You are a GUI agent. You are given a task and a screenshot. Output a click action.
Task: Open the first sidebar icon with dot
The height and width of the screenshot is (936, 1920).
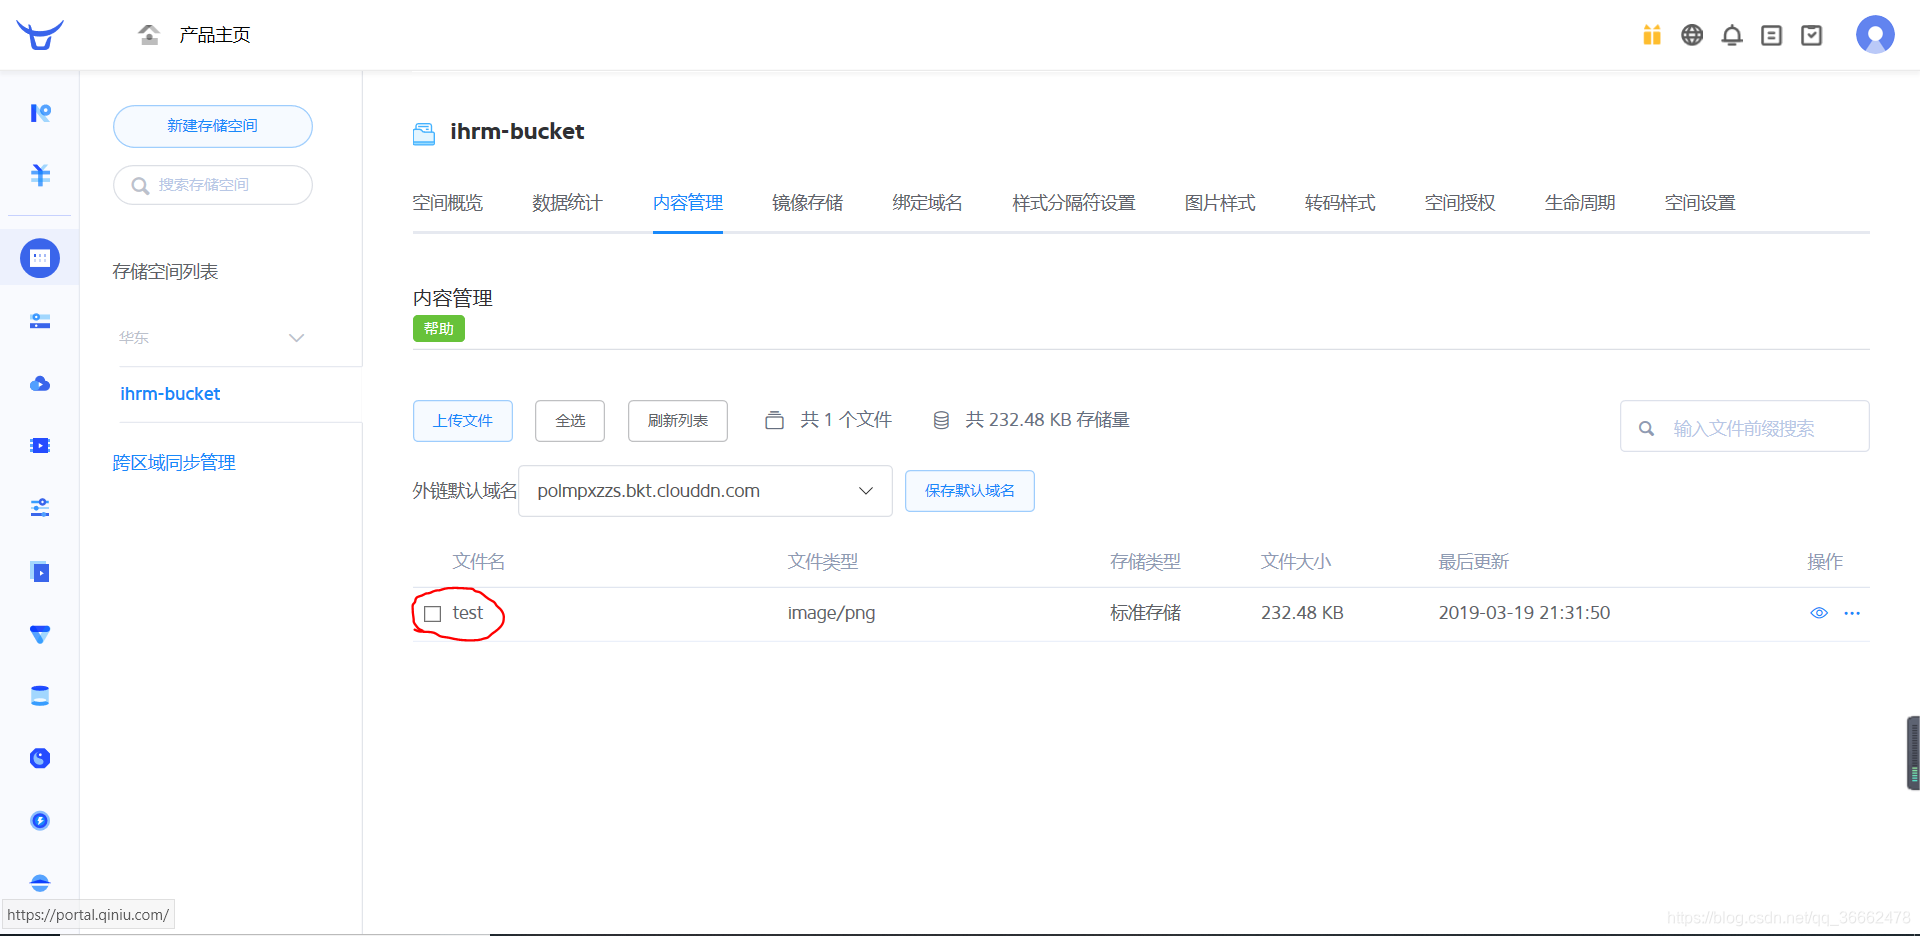pos(40,113)
